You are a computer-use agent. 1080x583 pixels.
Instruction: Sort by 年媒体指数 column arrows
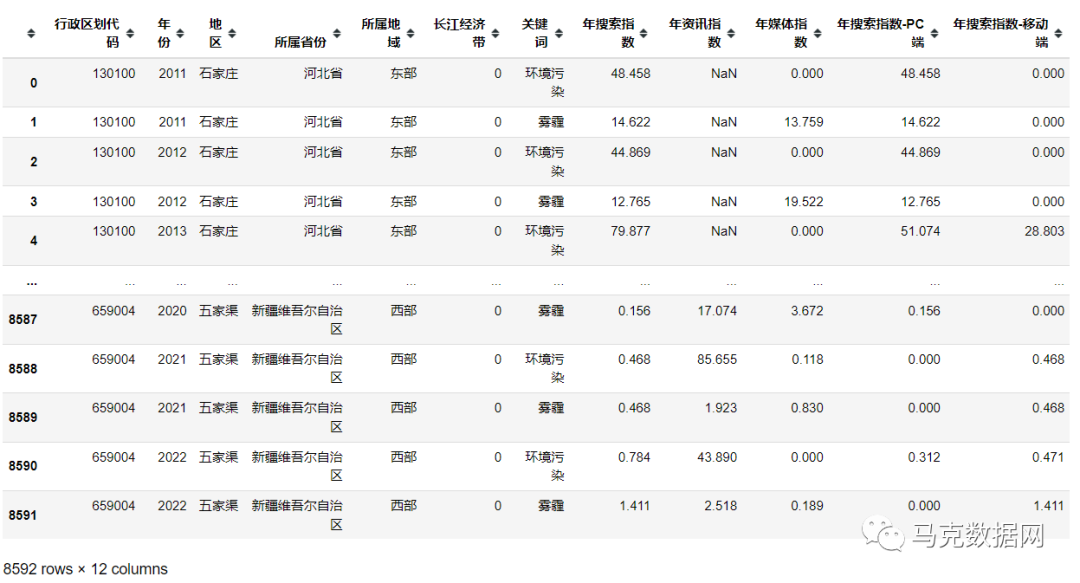[x=818, y=33]
